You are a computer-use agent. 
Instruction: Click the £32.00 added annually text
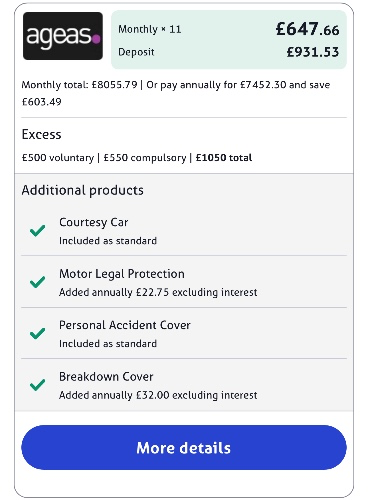(x=158, y=395)
